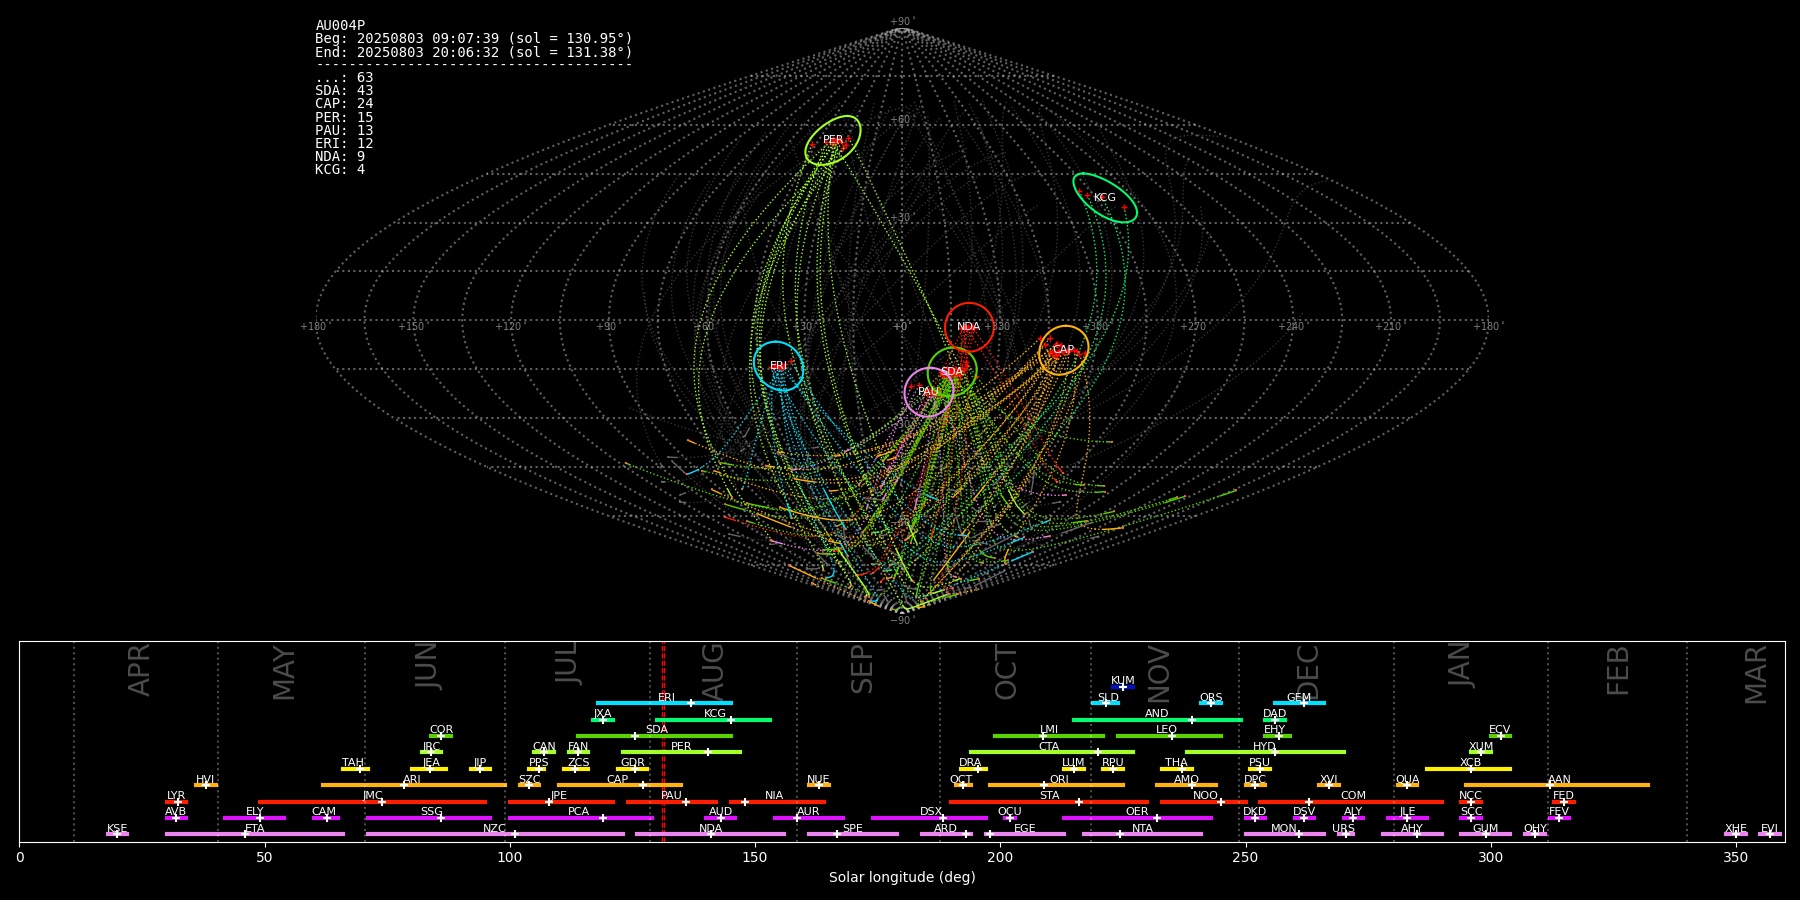Click the LYR shower marker in timeline

click(x=176, y=800)
